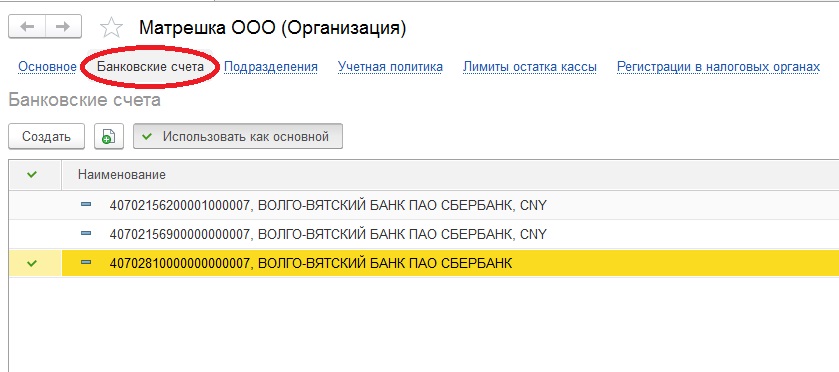Sort by the Наименование column header

pyautogui.click(x=121, y=174)
